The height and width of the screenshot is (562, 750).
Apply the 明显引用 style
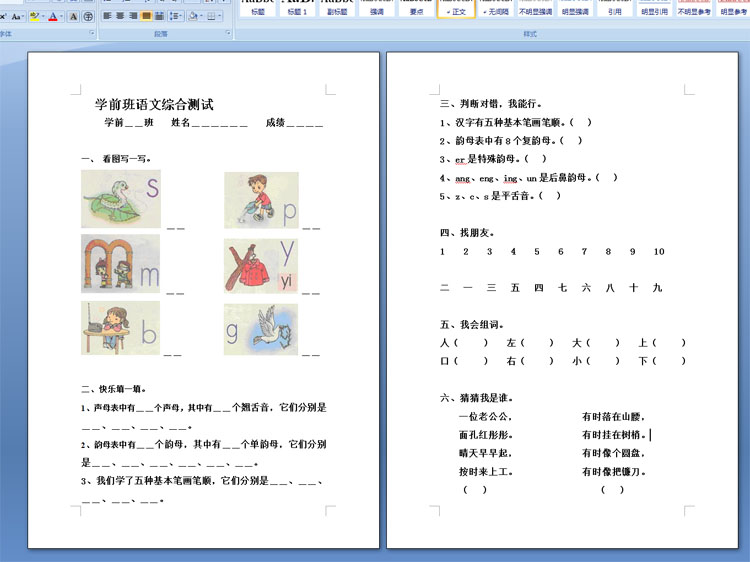point(654,9)
